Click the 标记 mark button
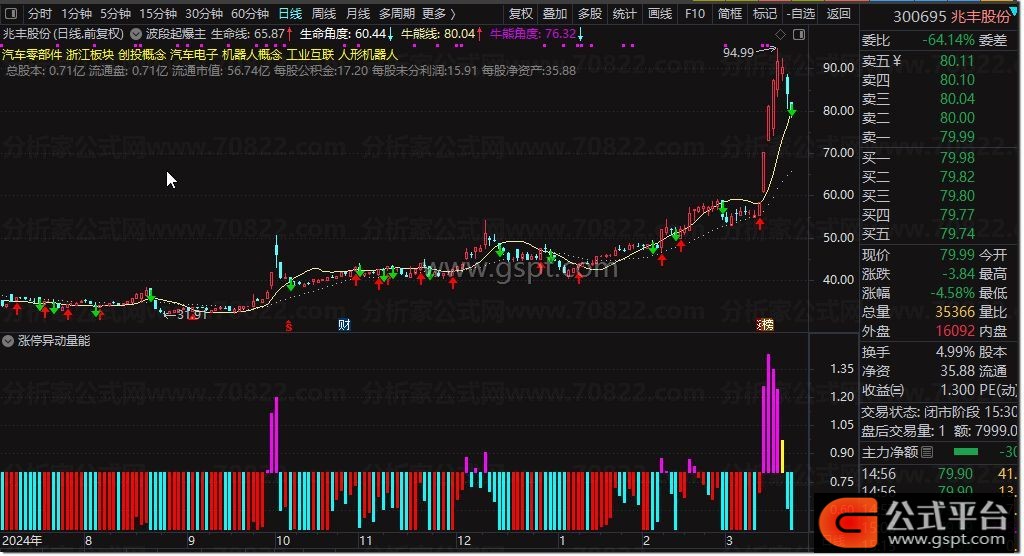The height and width of the screenshot is (556, 1024). pos(765,13)
